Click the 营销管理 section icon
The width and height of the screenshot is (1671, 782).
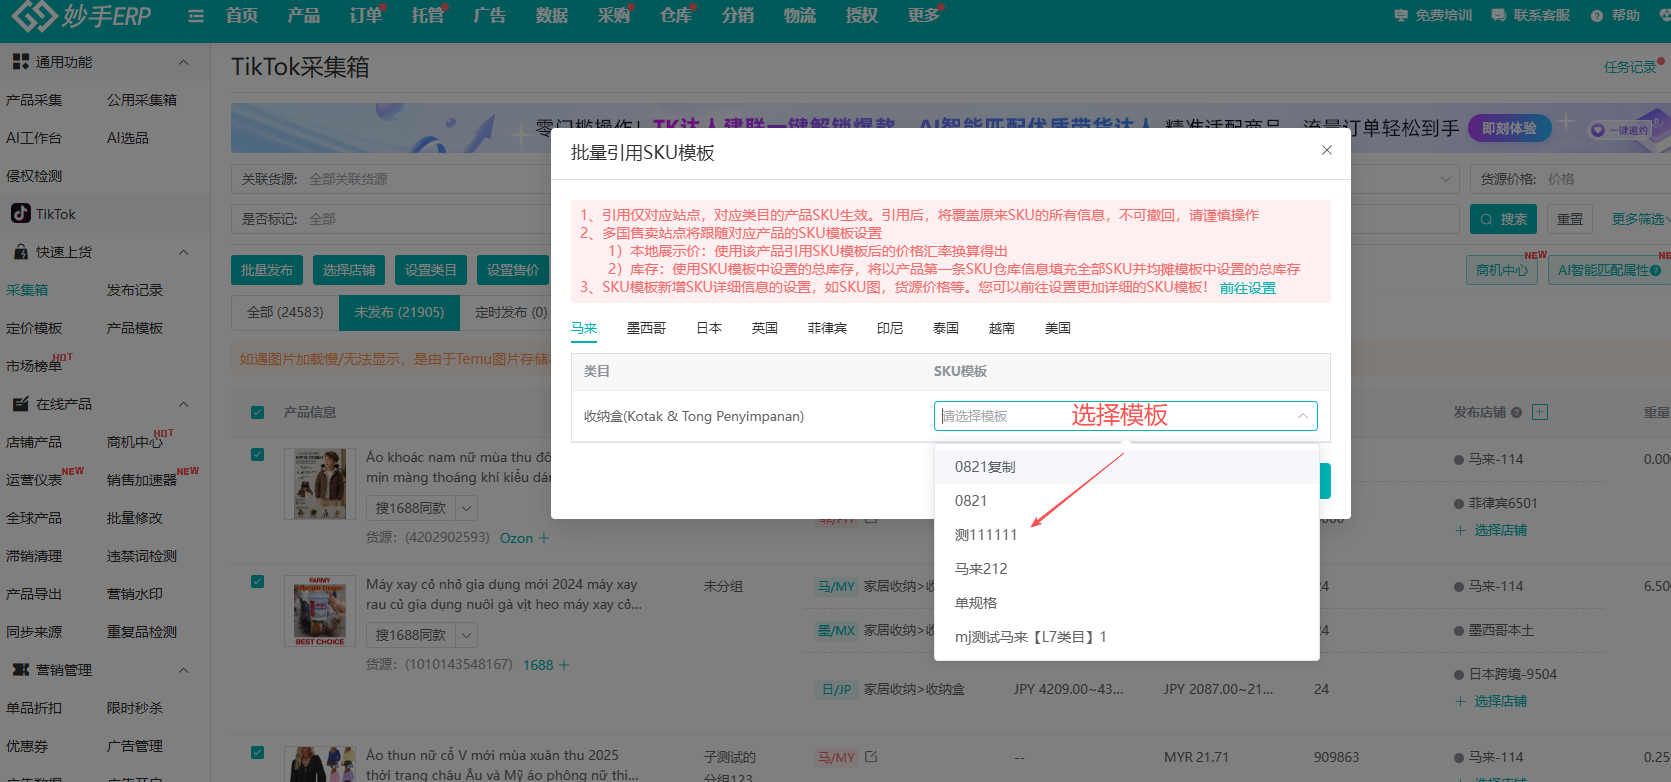pos(21,670)
